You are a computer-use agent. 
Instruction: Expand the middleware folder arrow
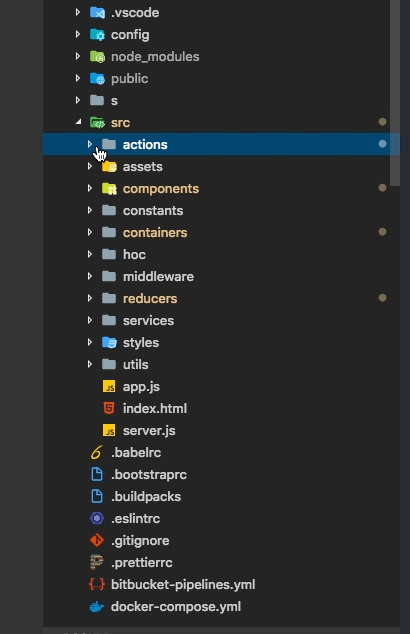pos(90,276)
